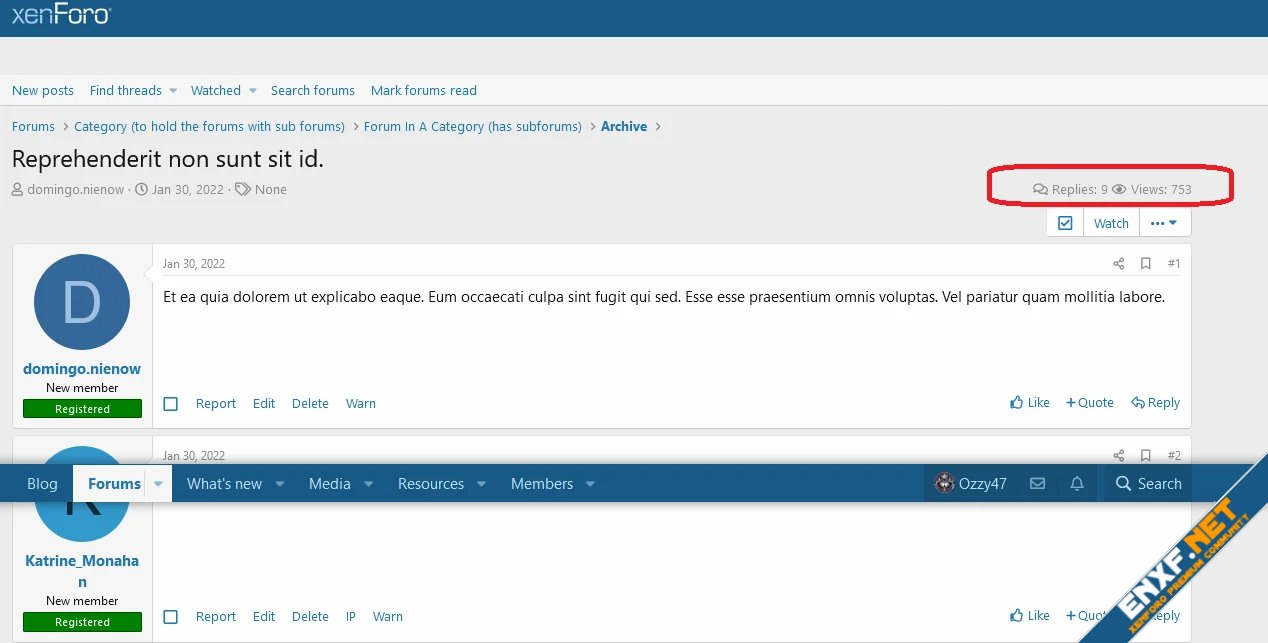Viewport: 1268px width, 643px height.
Task: Quote the first post
Action: tap(1090, 403)
